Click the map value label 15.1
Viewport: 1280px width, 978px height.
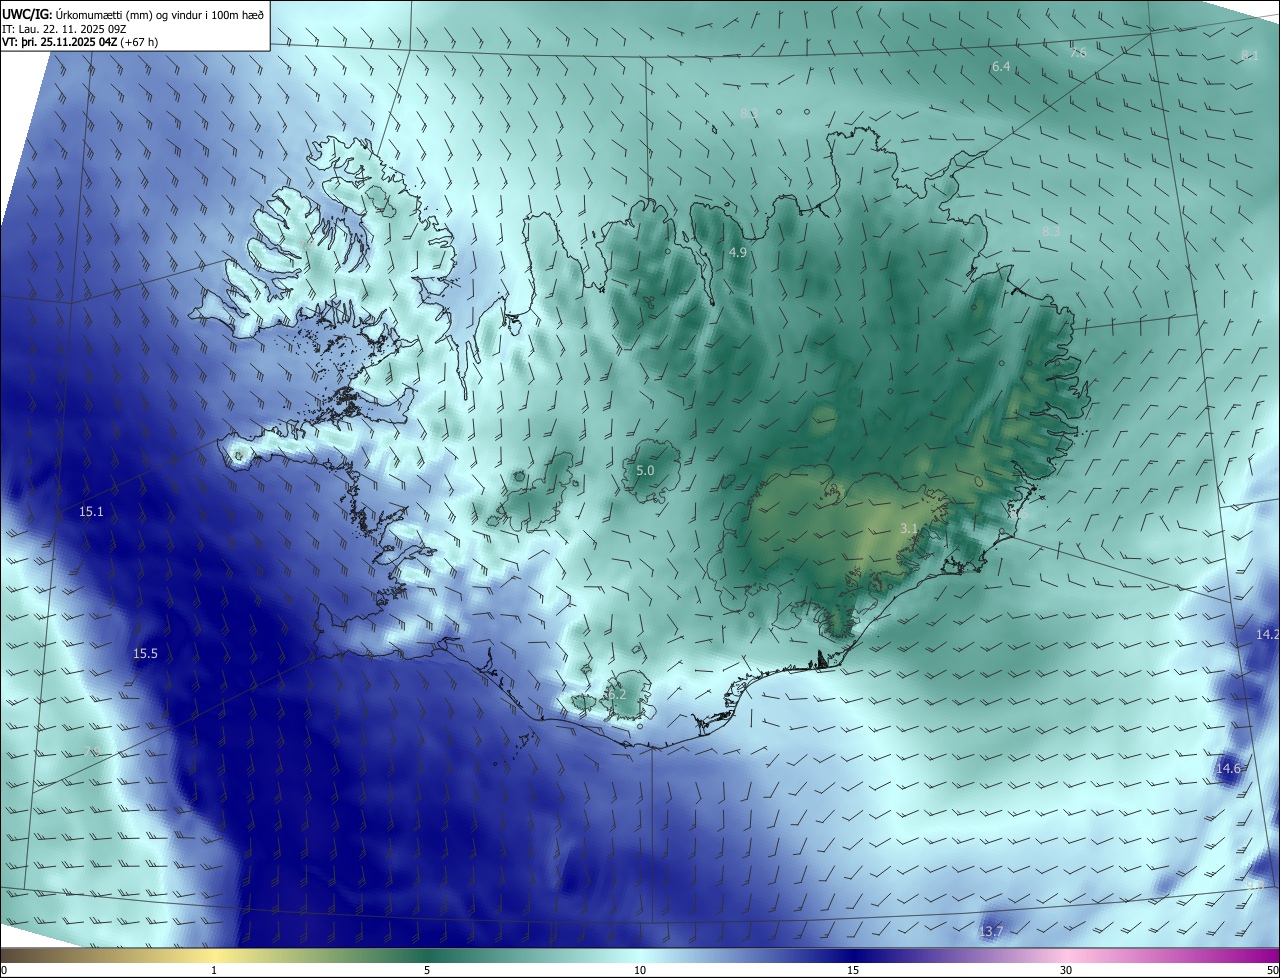click(x=91, y=512)
